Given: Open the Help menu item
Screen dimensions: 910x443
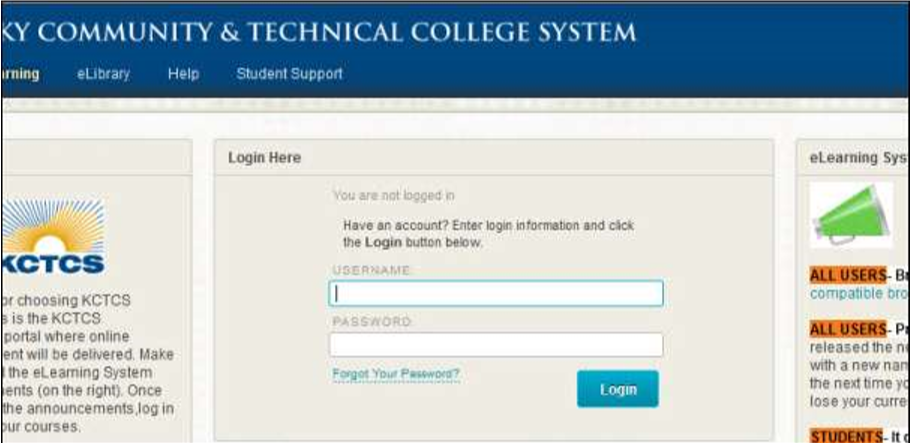Looking at the screenshot, I should 183,74.
